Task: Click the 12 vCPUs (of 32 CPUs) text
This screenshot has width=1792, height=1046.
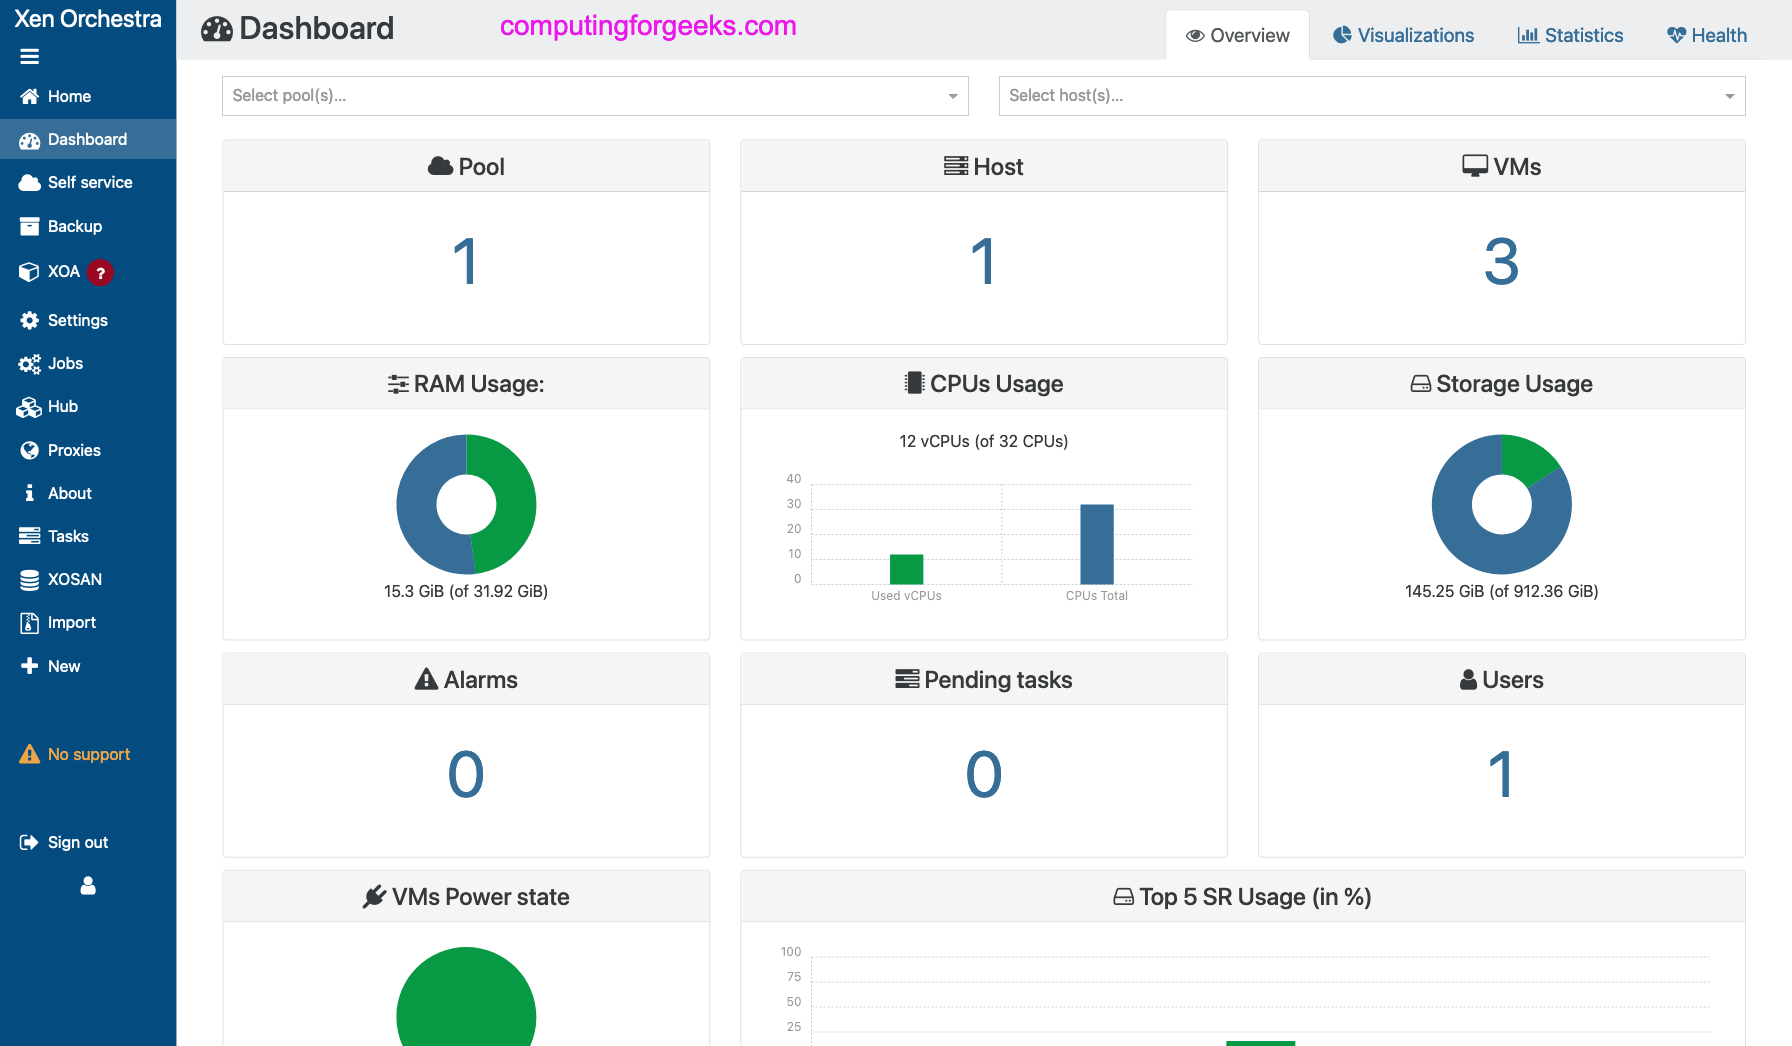Action: 984,441
